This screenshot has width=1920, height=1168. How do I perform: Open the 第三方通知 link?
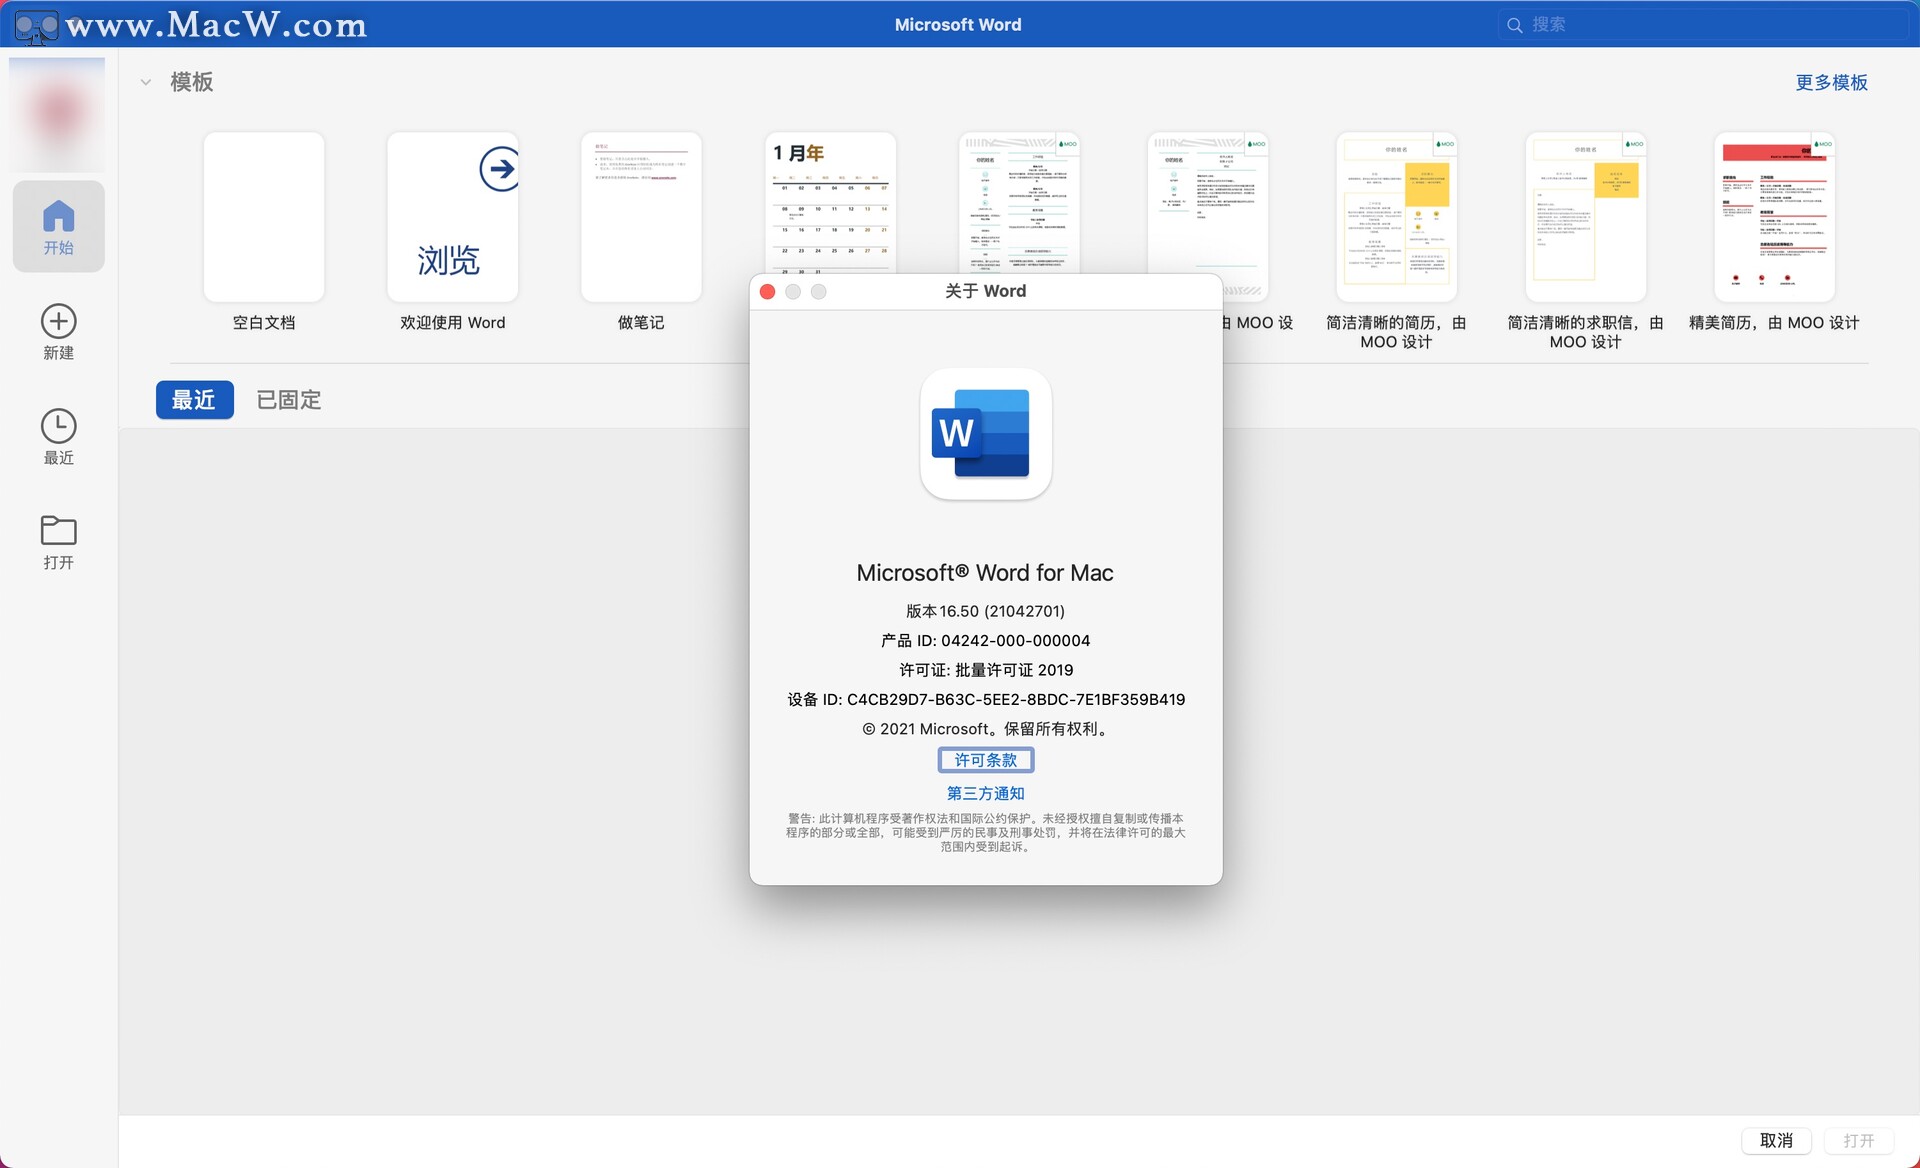(986, 793)
